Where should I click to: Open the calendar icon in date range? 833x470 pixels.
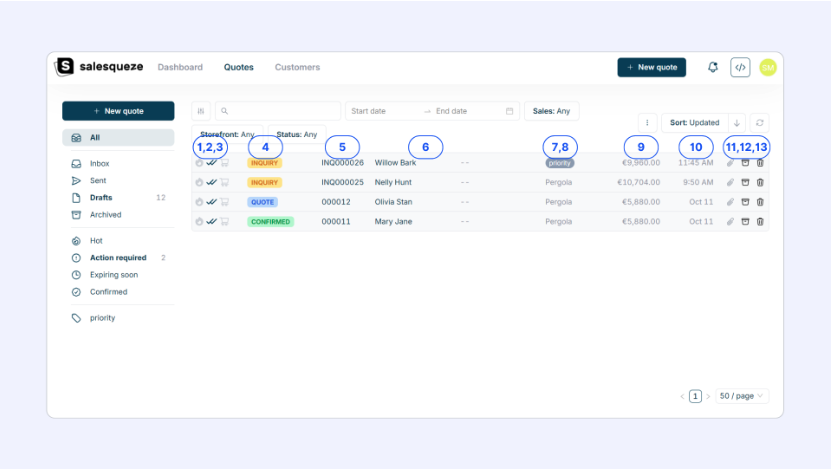point(509,111)
